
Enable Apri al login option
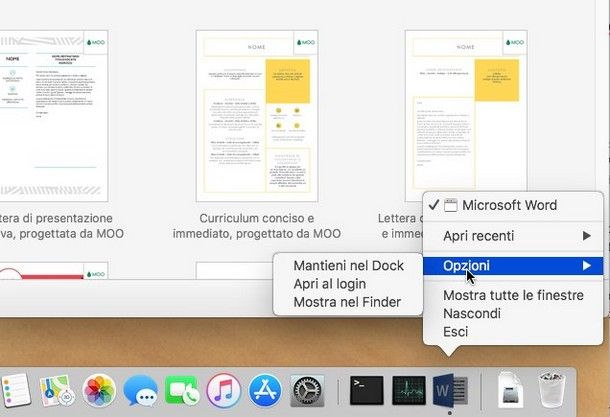click(348, 284)
